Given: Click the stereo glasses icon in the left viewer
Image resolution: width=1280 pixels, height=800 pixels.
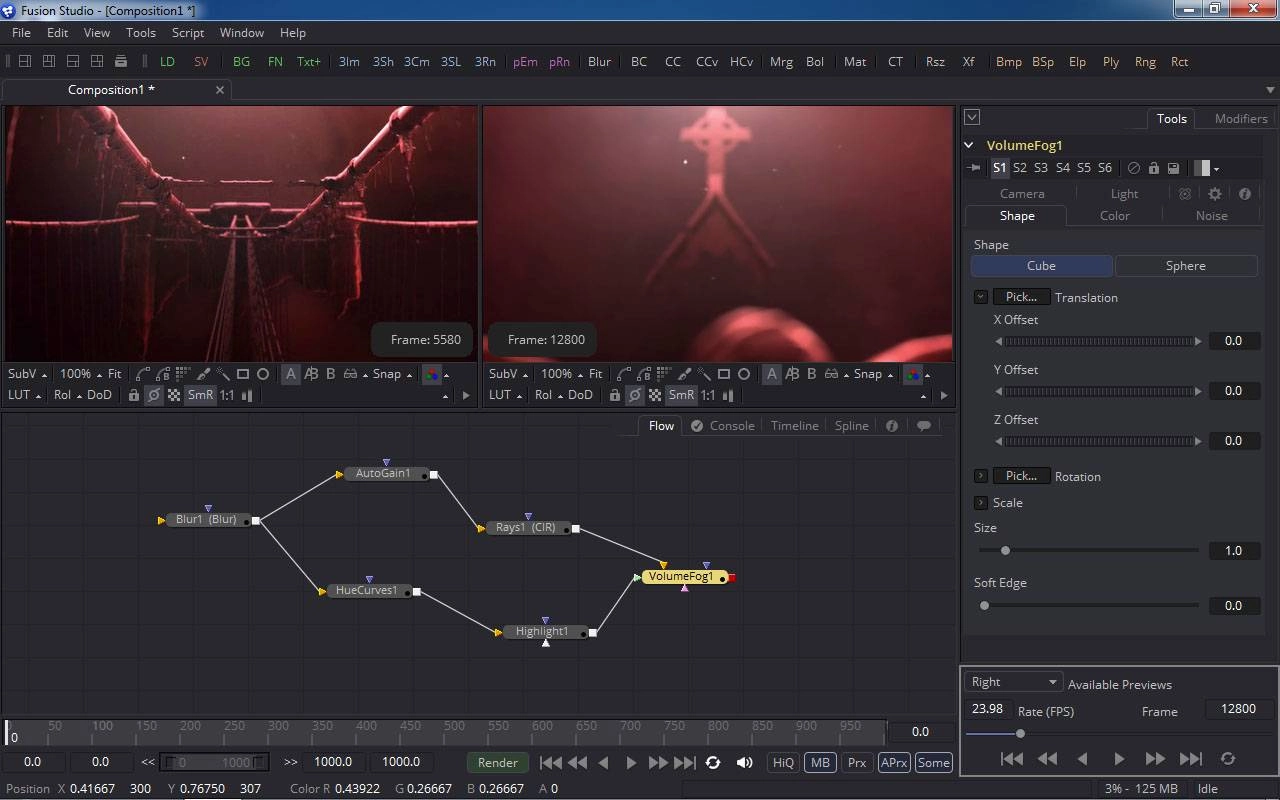Looking at the screenshot, I should 351,374.
